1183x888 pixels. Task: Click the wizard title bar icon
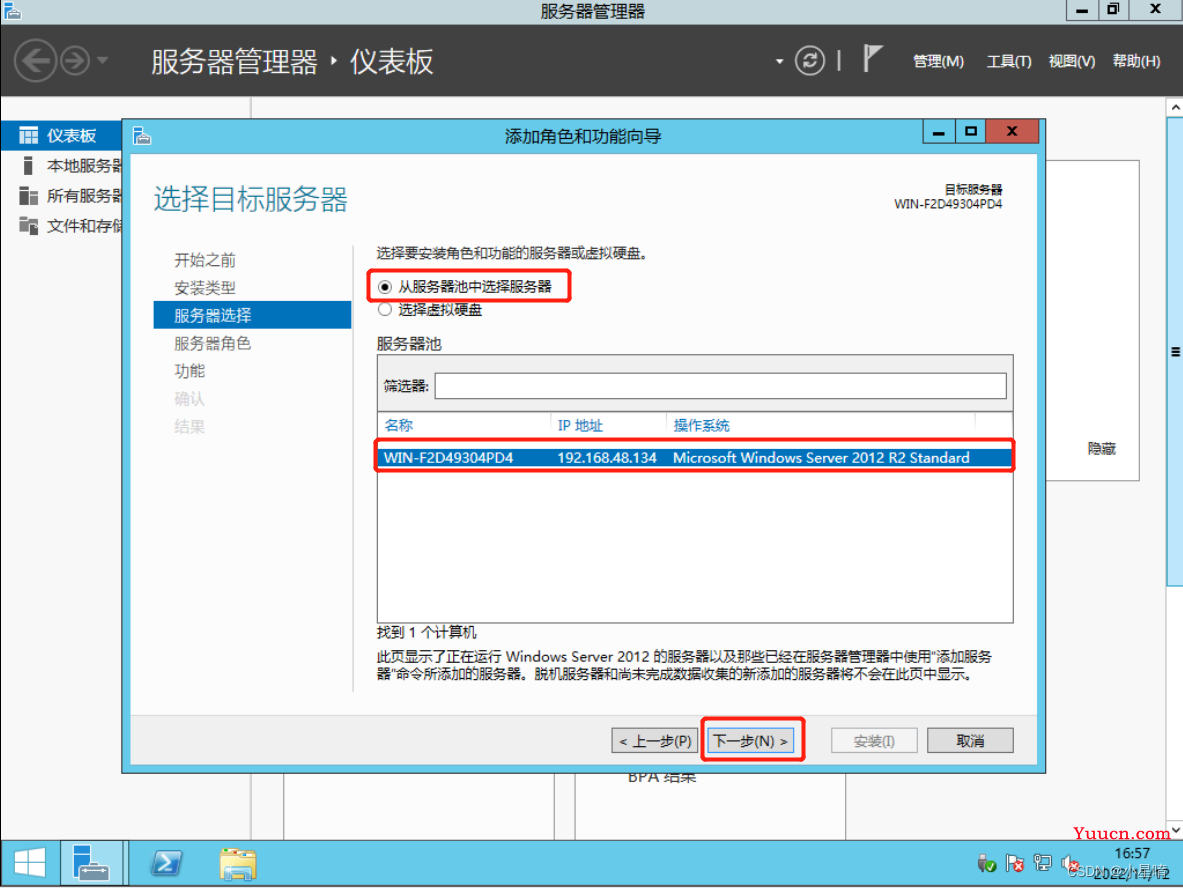[142, 136]
